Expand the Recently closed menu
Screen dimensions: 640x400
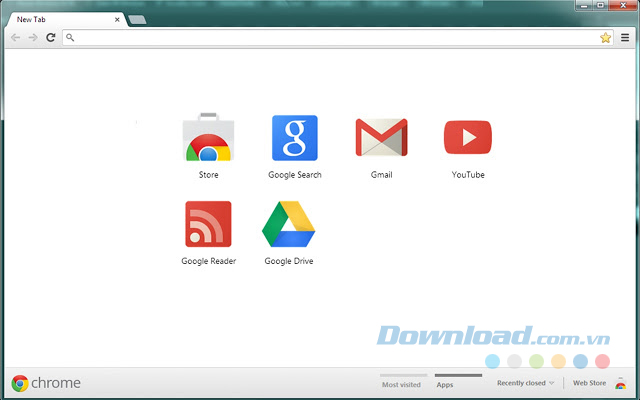coord(525,383)
